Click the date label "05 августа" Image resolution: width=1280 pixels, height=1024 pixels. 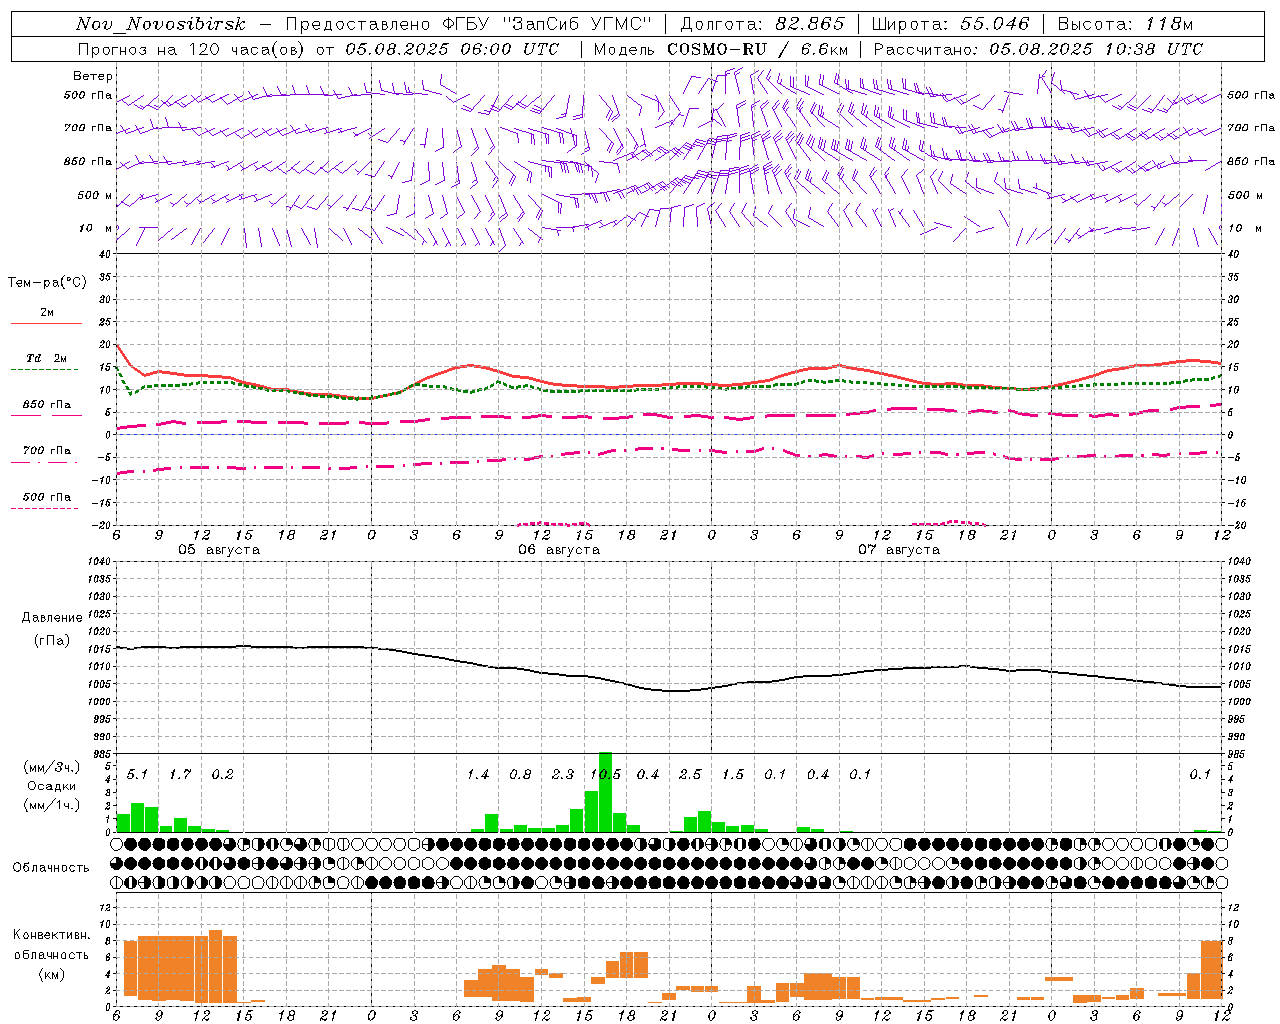[x=219, y=550]
